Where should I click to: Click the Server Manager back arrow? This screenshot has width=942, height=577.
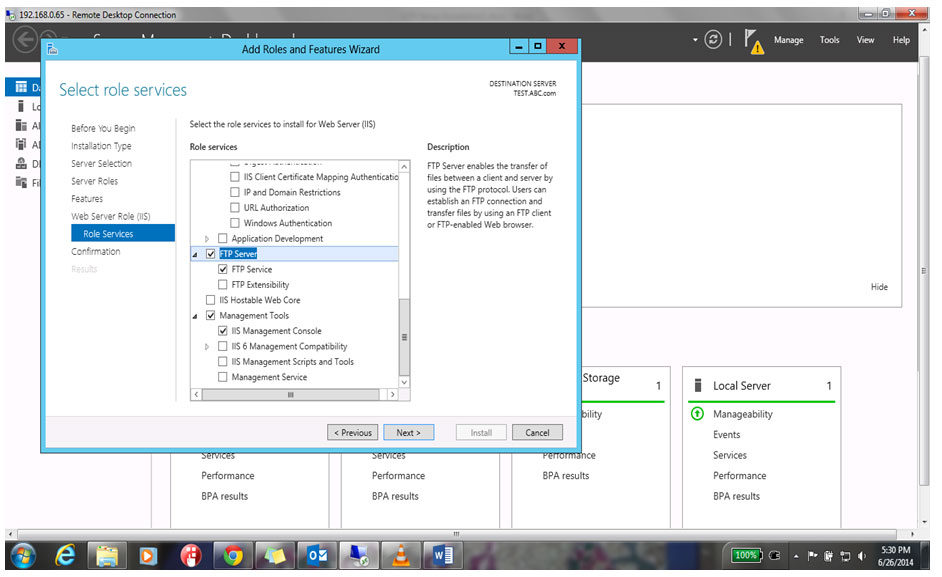(25, 40)
